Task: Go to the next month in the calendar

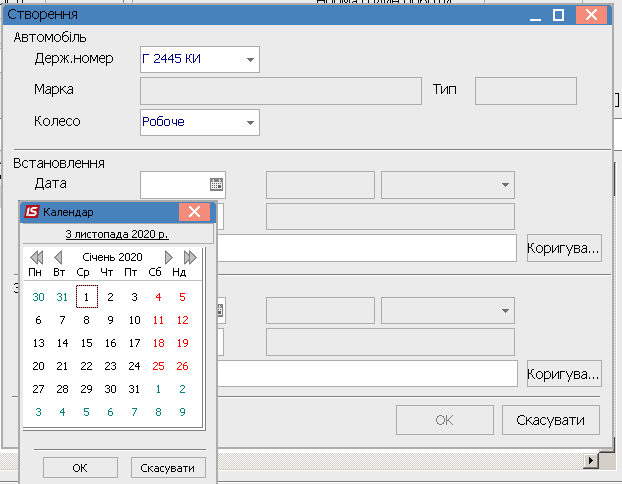Action: coord(169,257)
